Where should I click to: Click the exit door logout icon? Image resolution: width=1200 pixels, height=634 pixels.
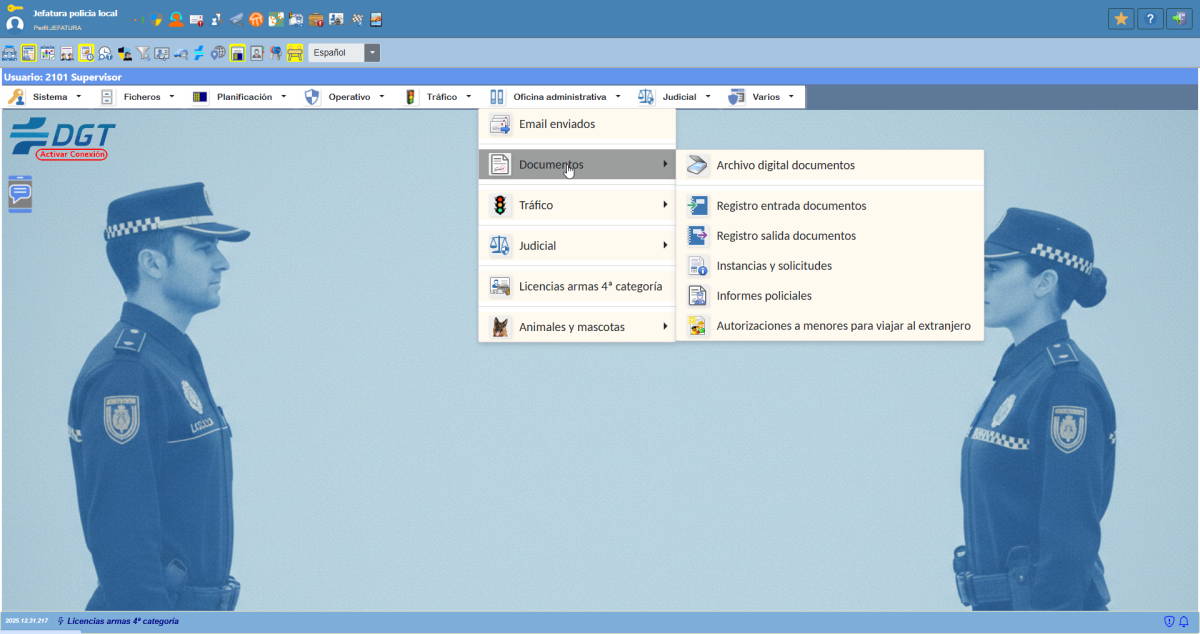(x=1179, y=19)
